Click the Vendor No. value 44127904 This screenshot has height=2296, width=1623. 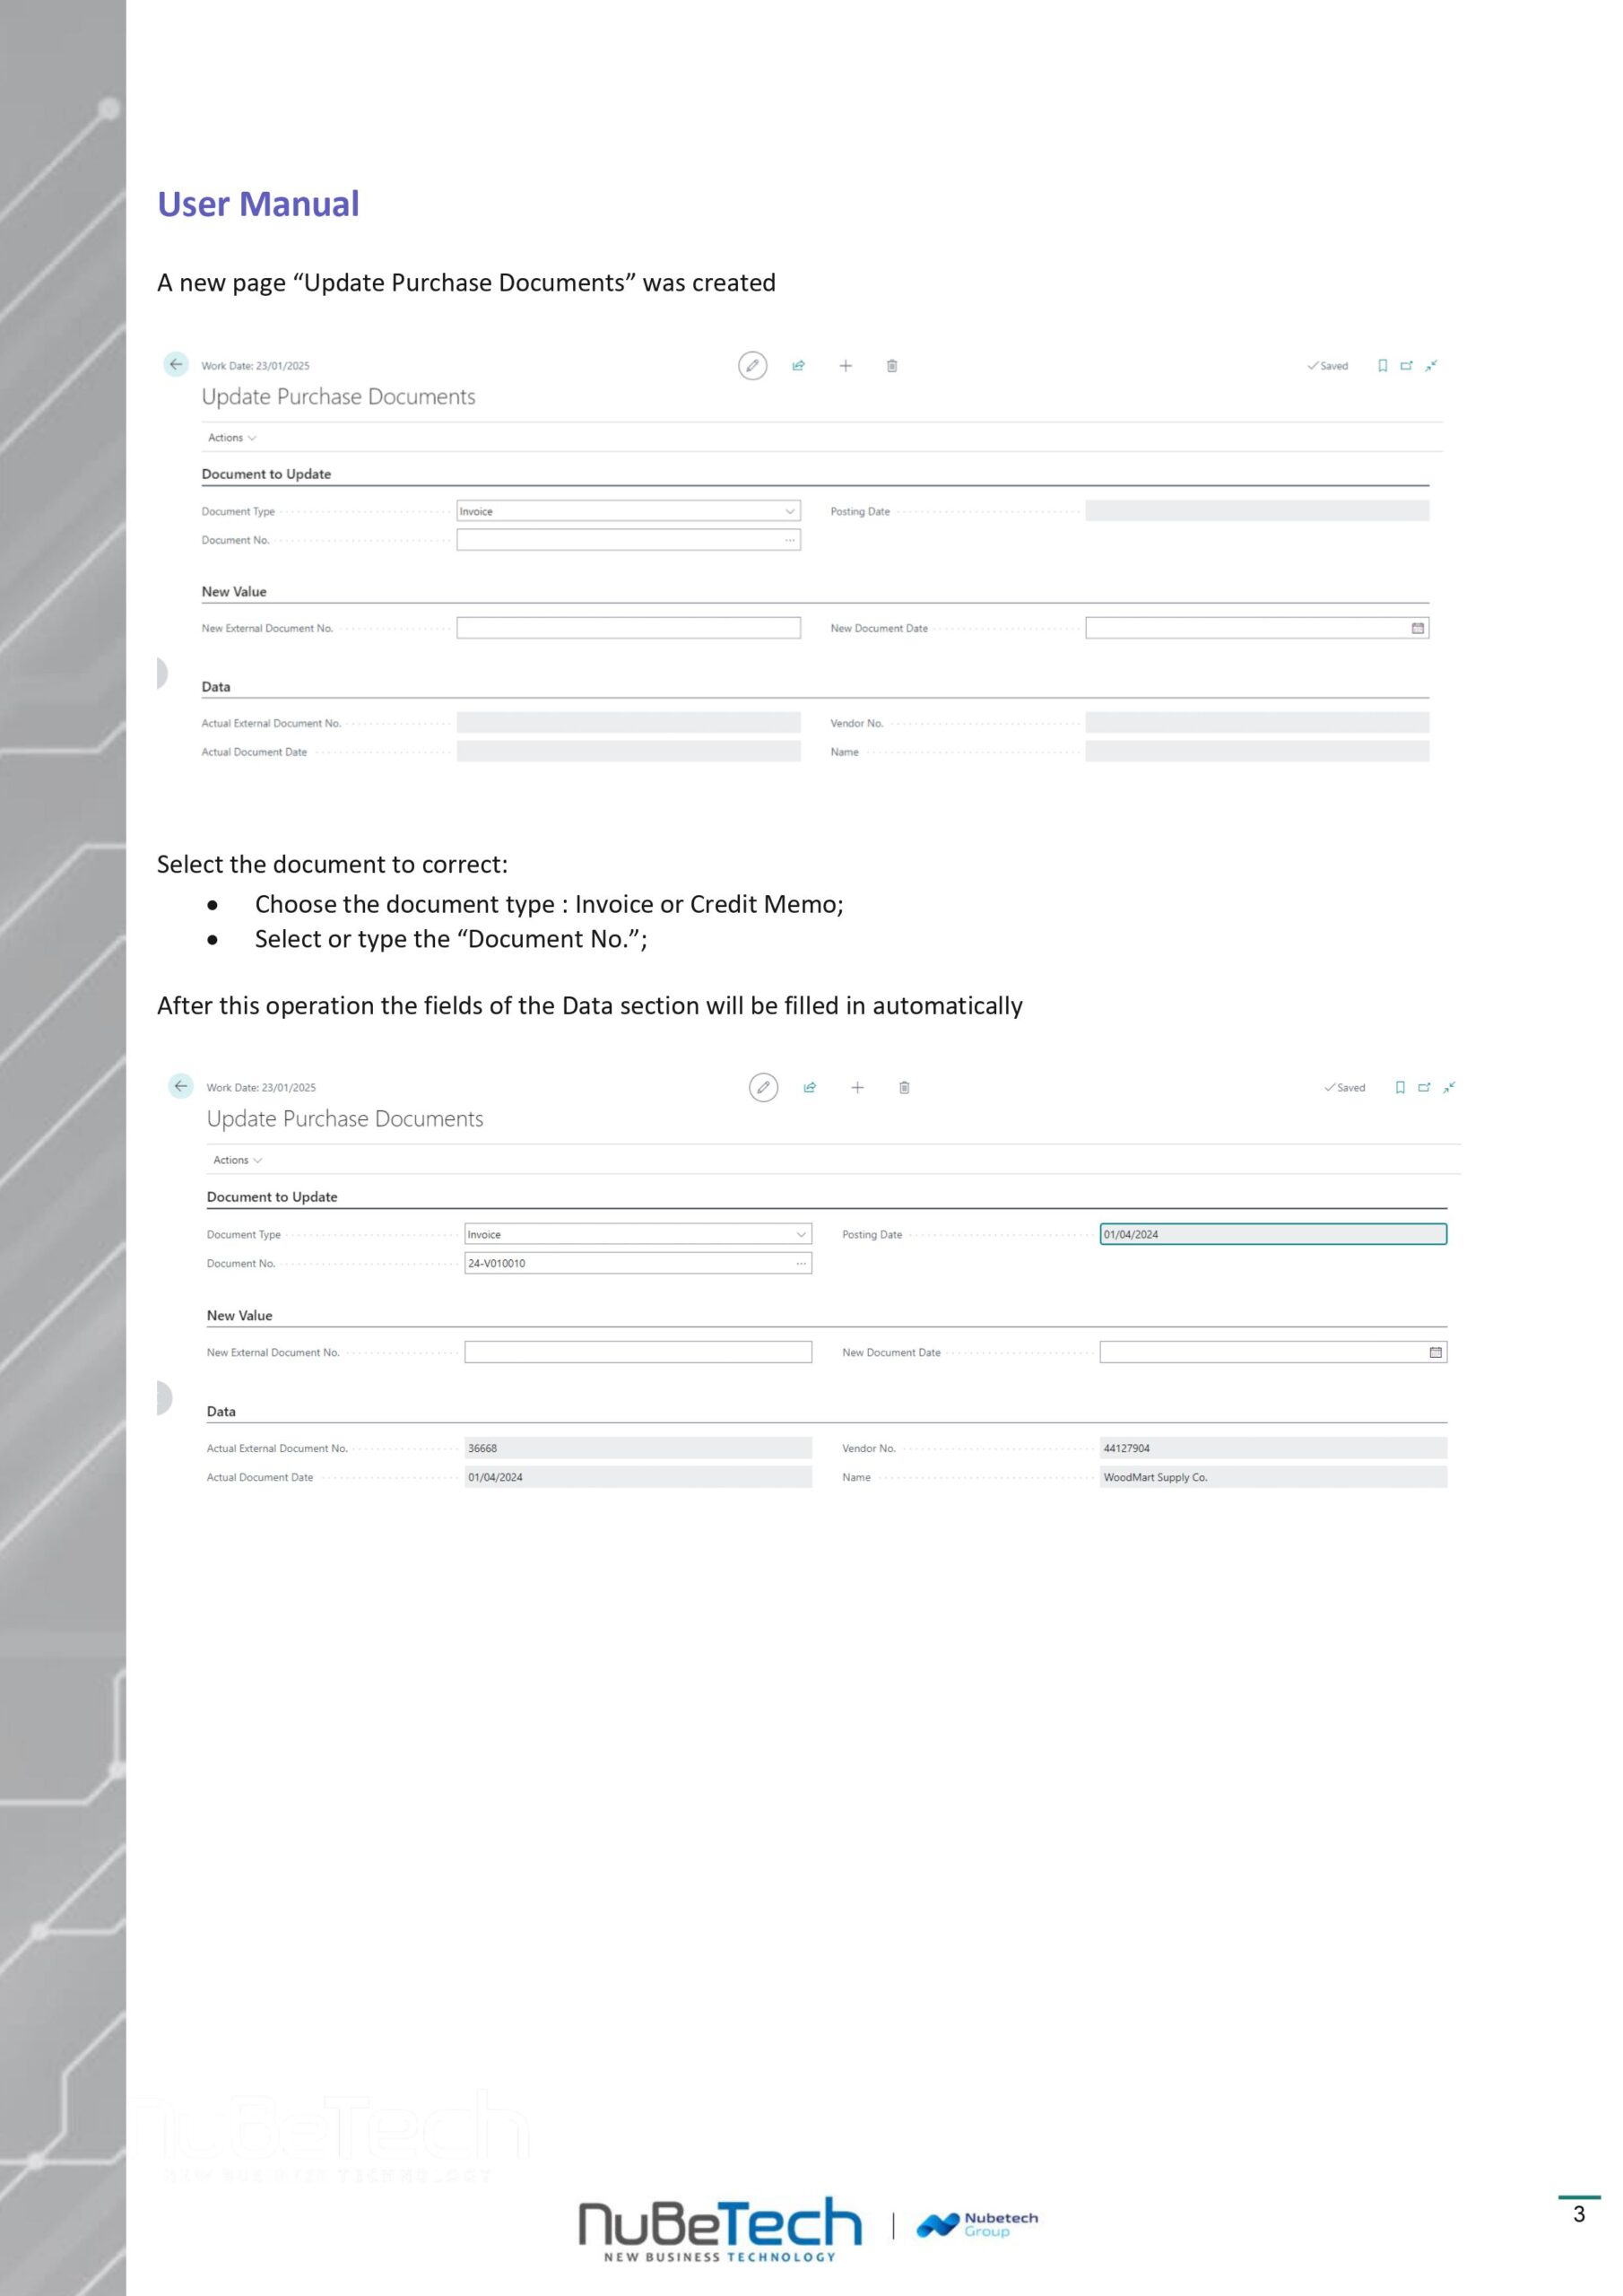pos(1273,1448)
